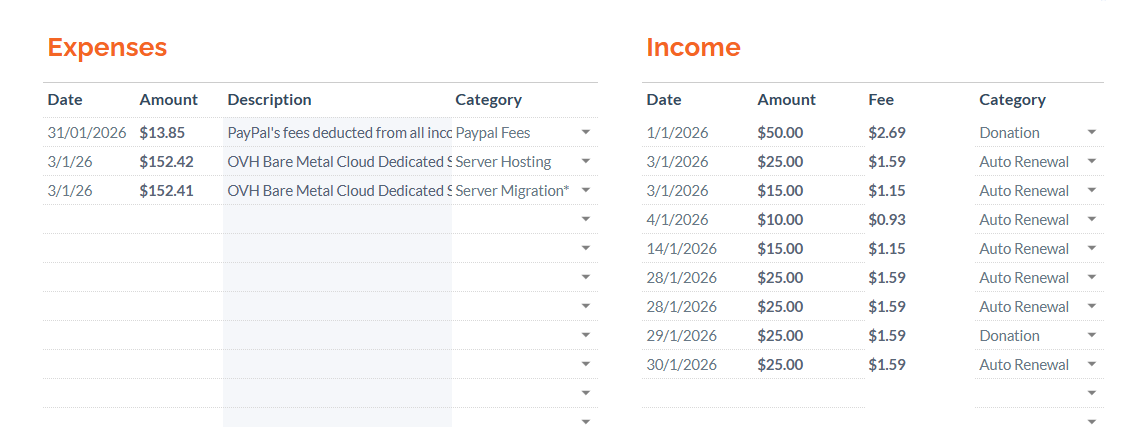The image size is (1145, 427).
Task: Click the $50.00 income amount cell
Action: click(x=780, y=132)
